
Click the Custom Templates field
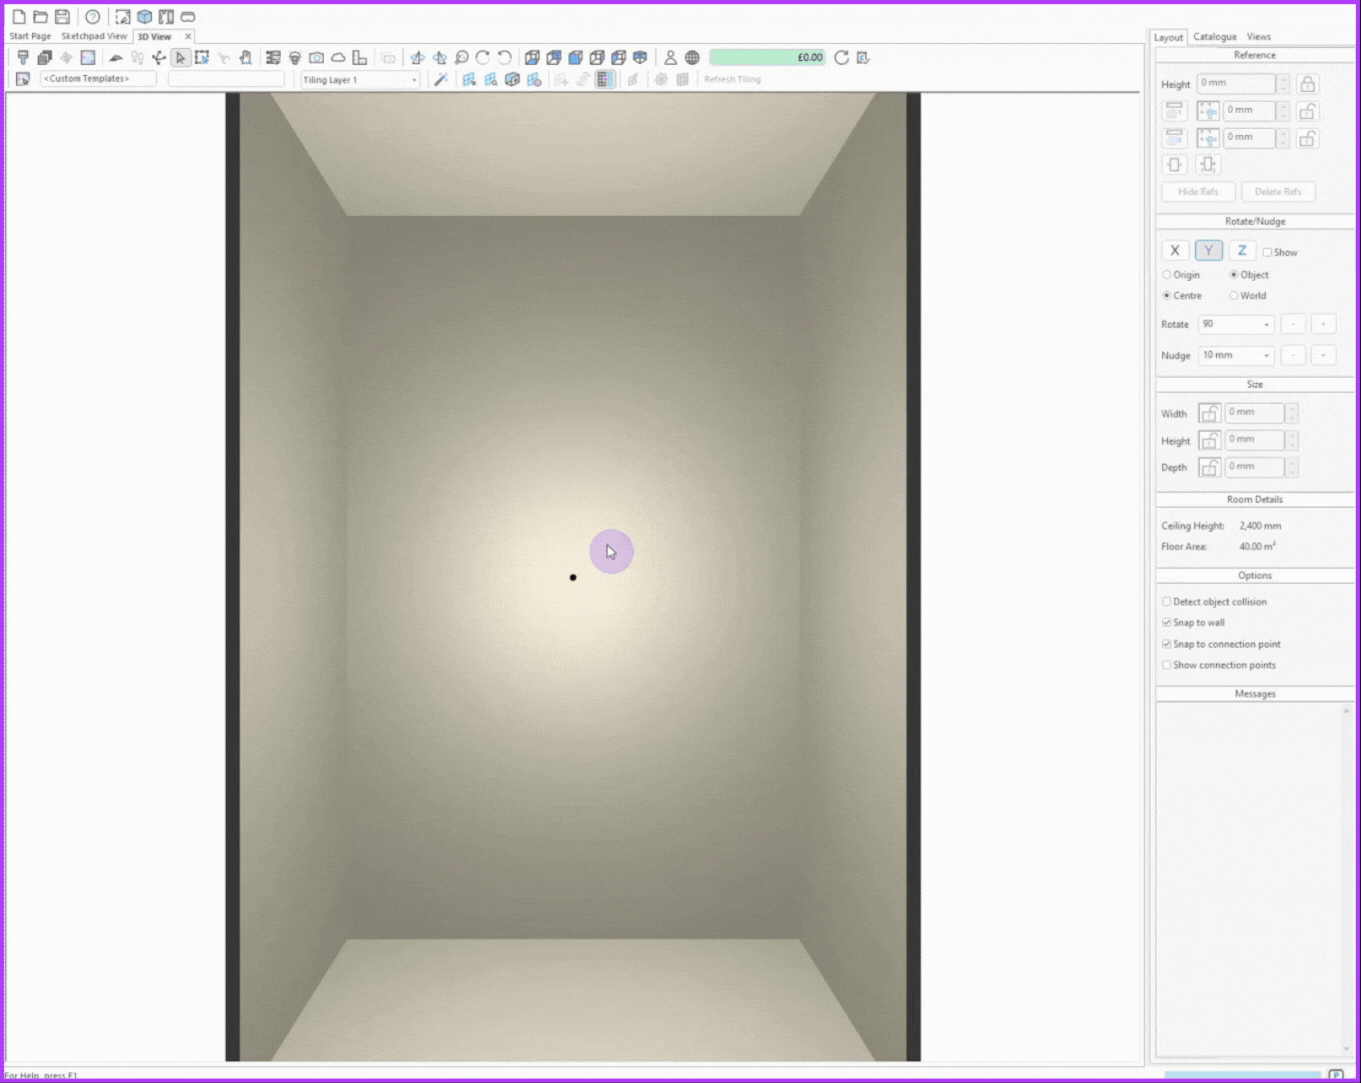click(98, 79)
